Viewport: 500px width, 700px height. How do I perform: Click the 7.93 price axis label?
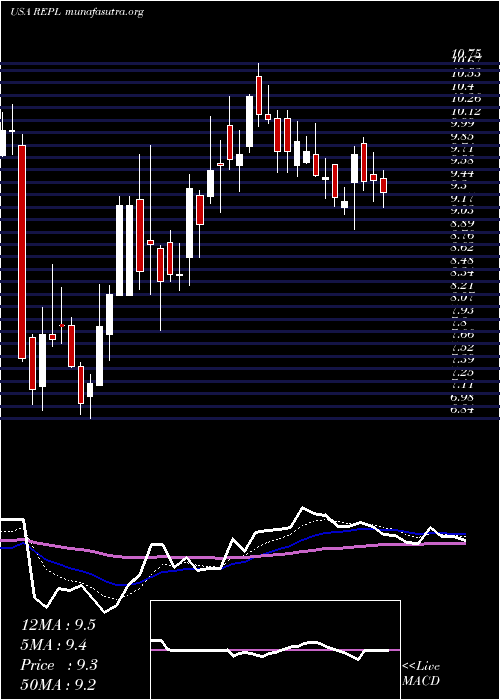tap(464, 310)
